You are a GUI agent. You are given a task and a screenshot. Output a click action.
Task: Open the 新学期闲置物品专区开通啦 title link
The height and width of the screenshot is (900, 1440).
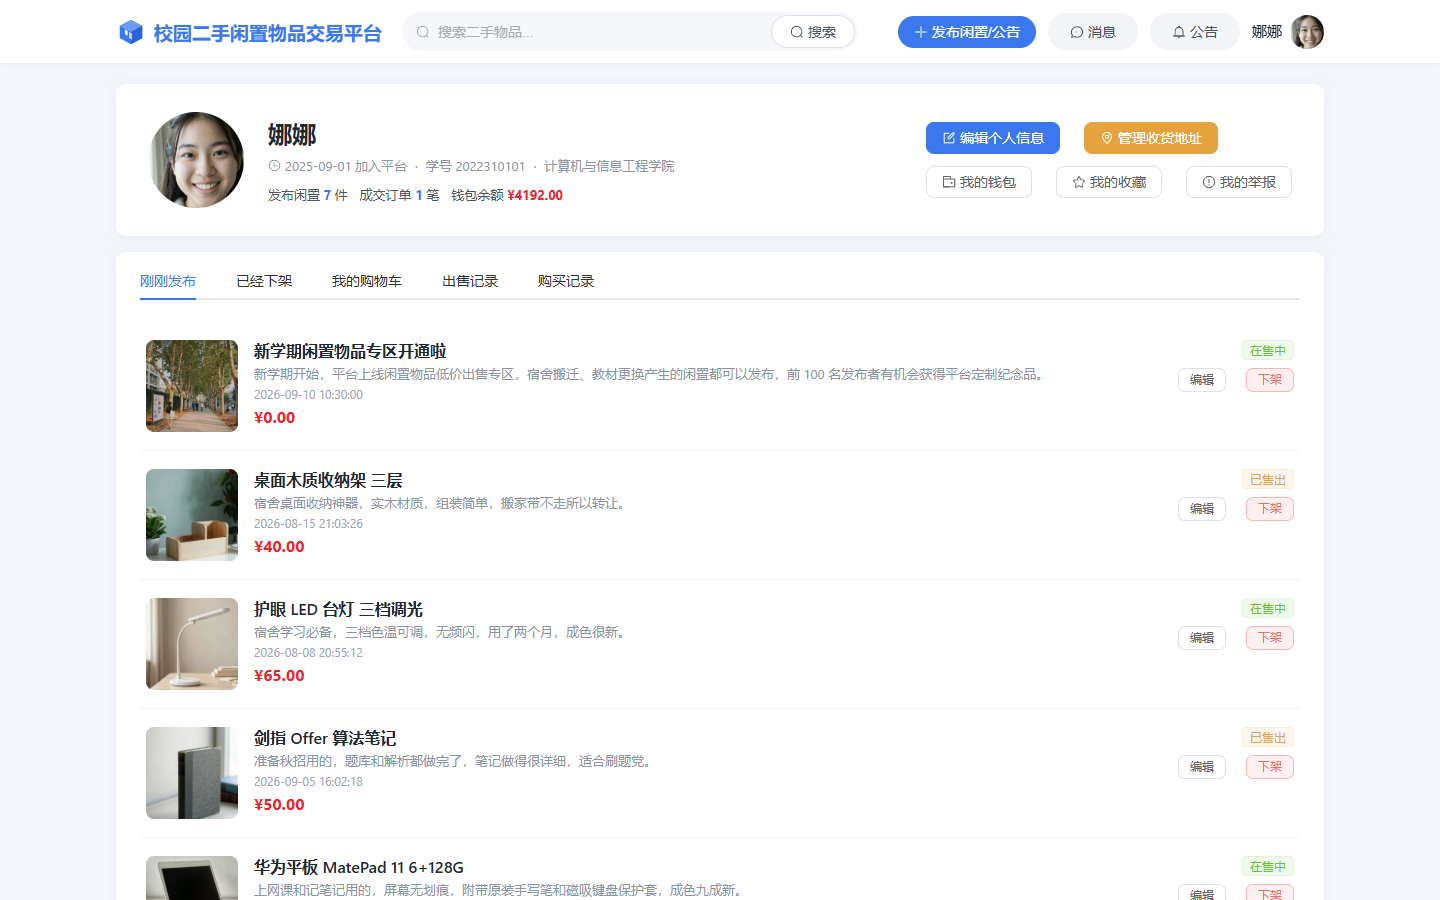point(350,351)
